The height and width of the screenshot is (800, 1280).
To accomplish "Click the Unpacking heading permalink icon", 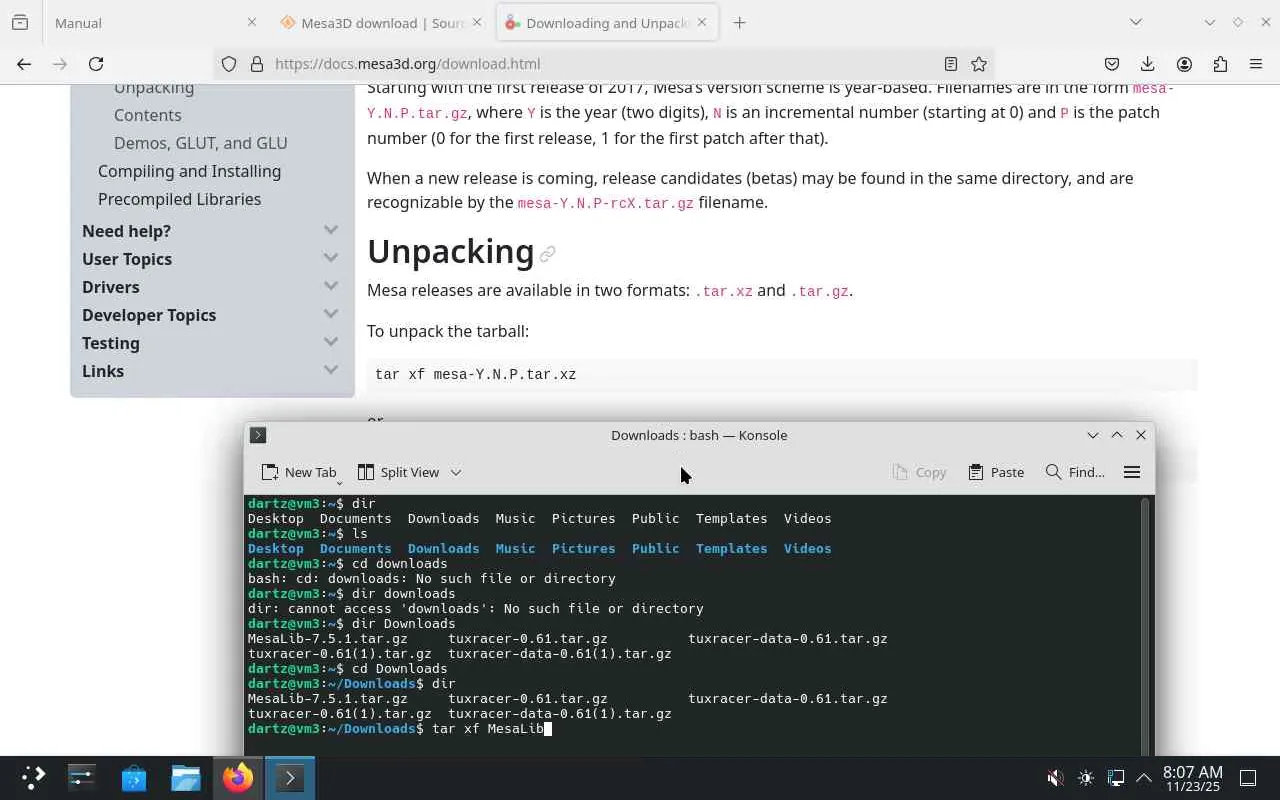I will (547, 254).
